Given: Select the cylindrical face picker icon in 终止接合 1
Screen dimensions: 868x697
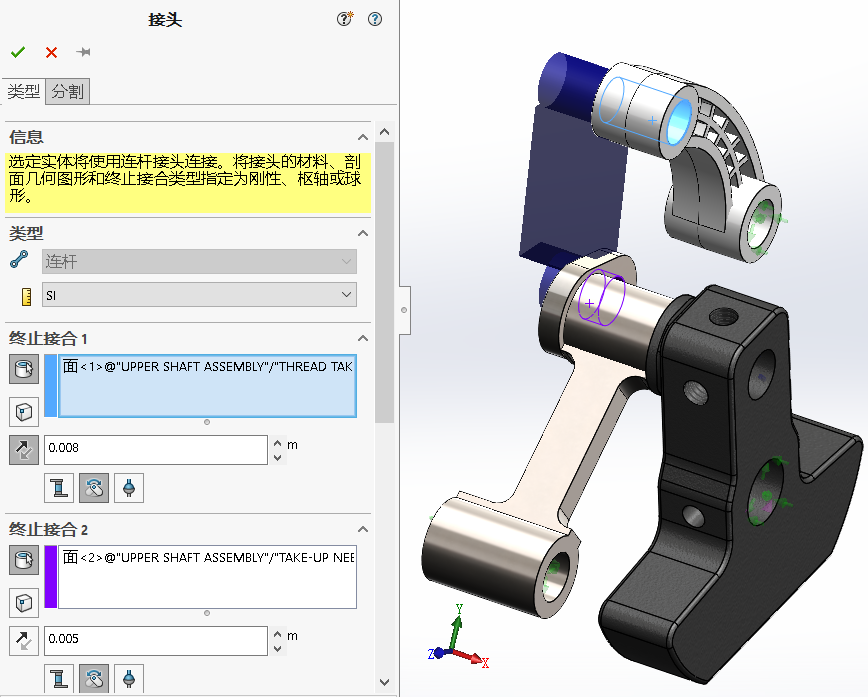Looking at the screenshot, I should 24,369.
